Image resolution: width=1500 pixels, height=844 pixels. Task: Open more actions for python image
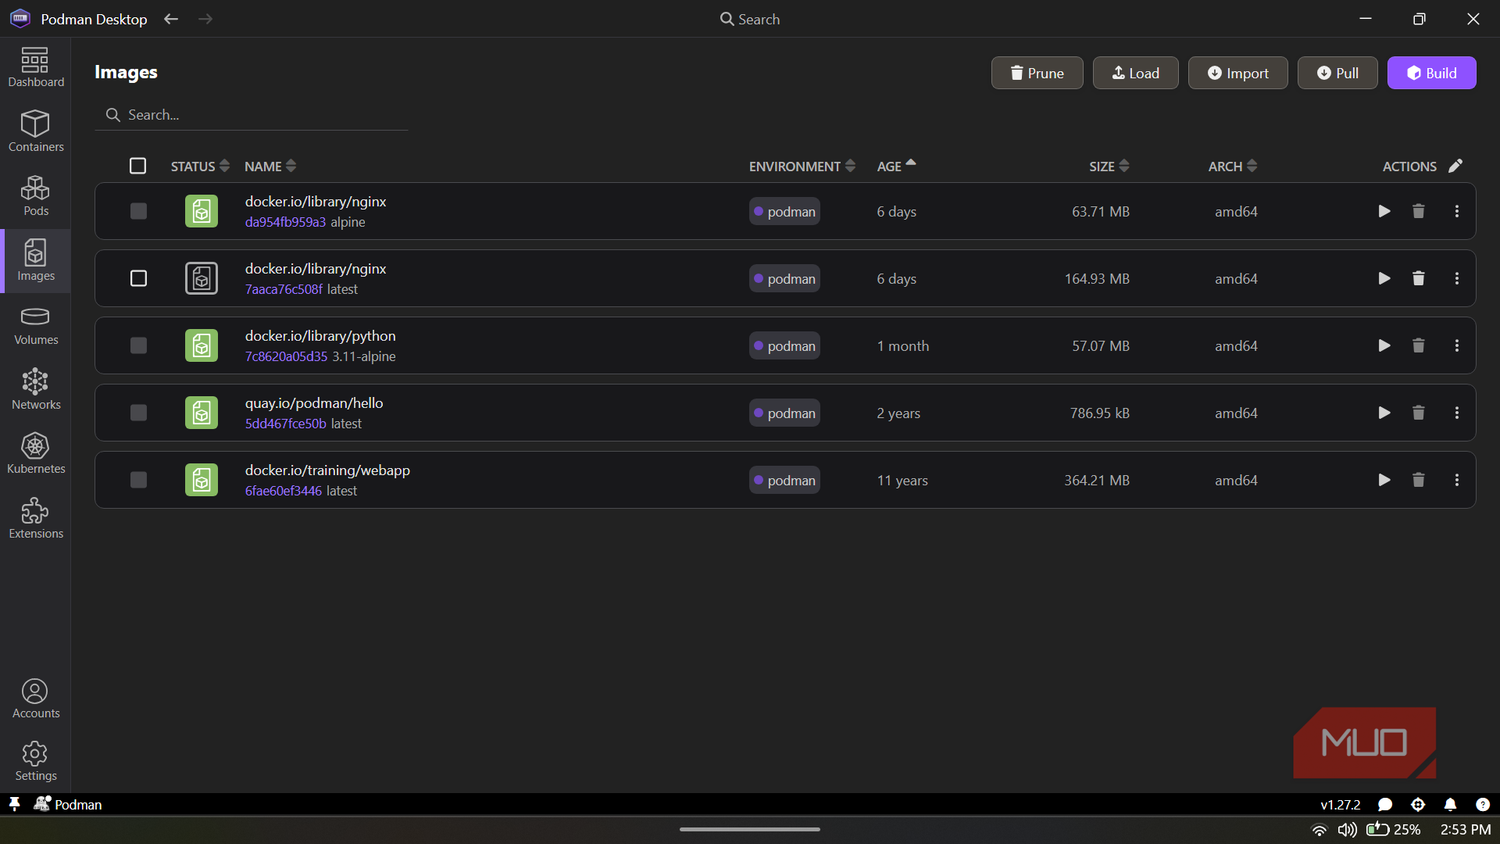[x=1456, y=345]
